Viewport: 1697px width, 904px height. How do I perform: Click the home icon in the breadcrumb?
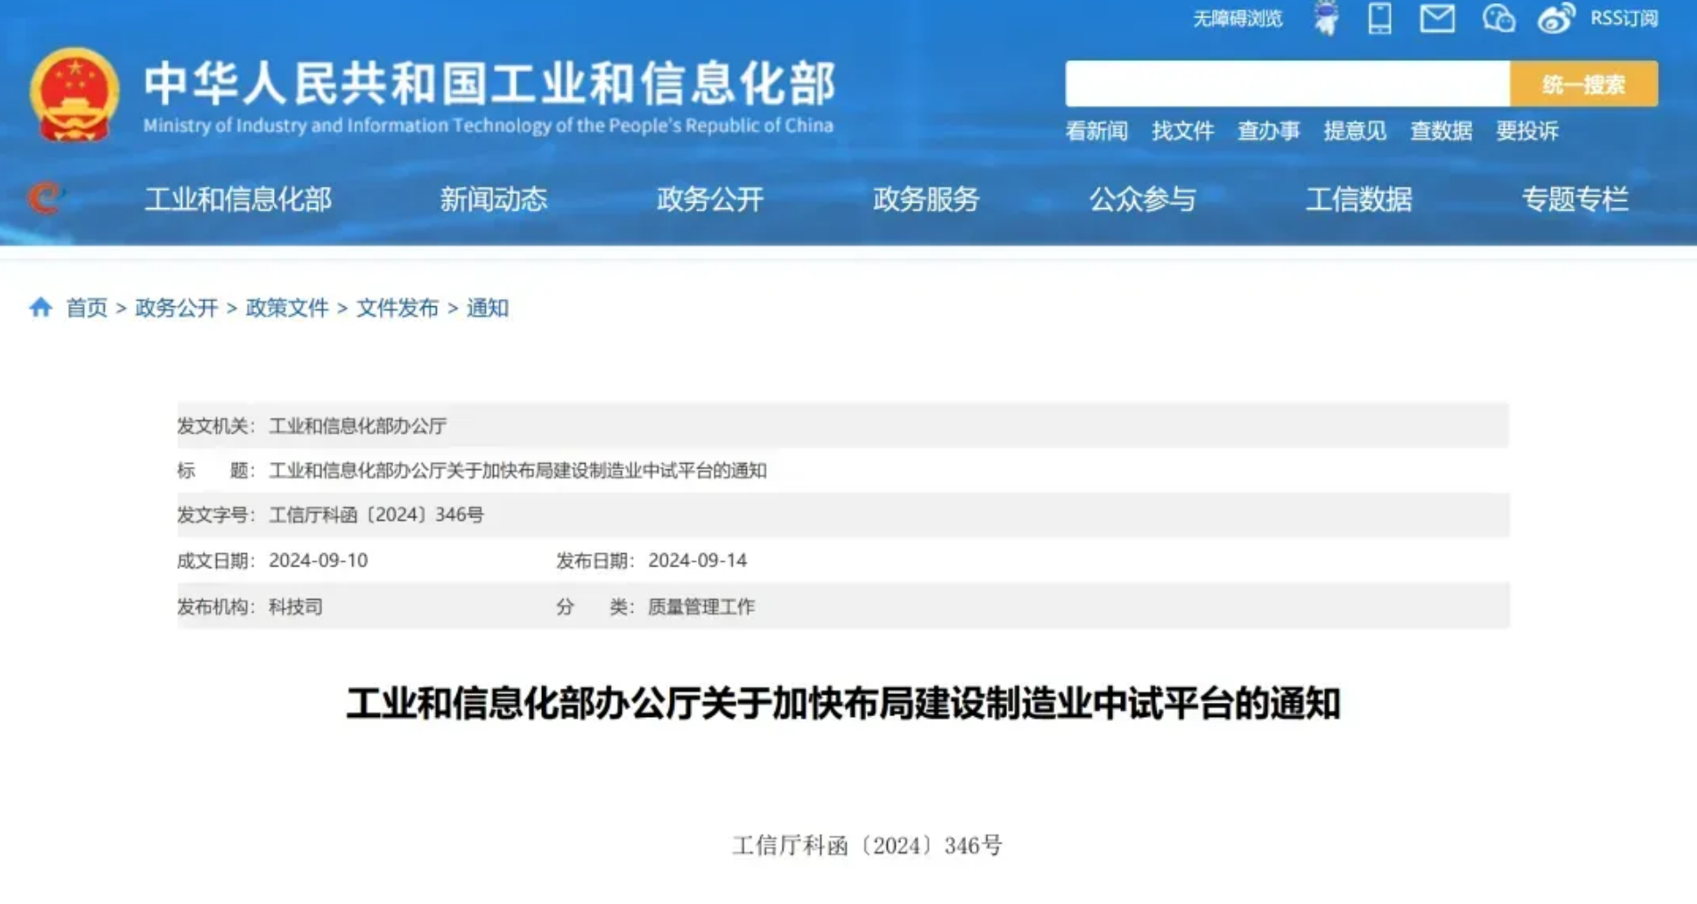pyautogui.click(x=41, y=307)
